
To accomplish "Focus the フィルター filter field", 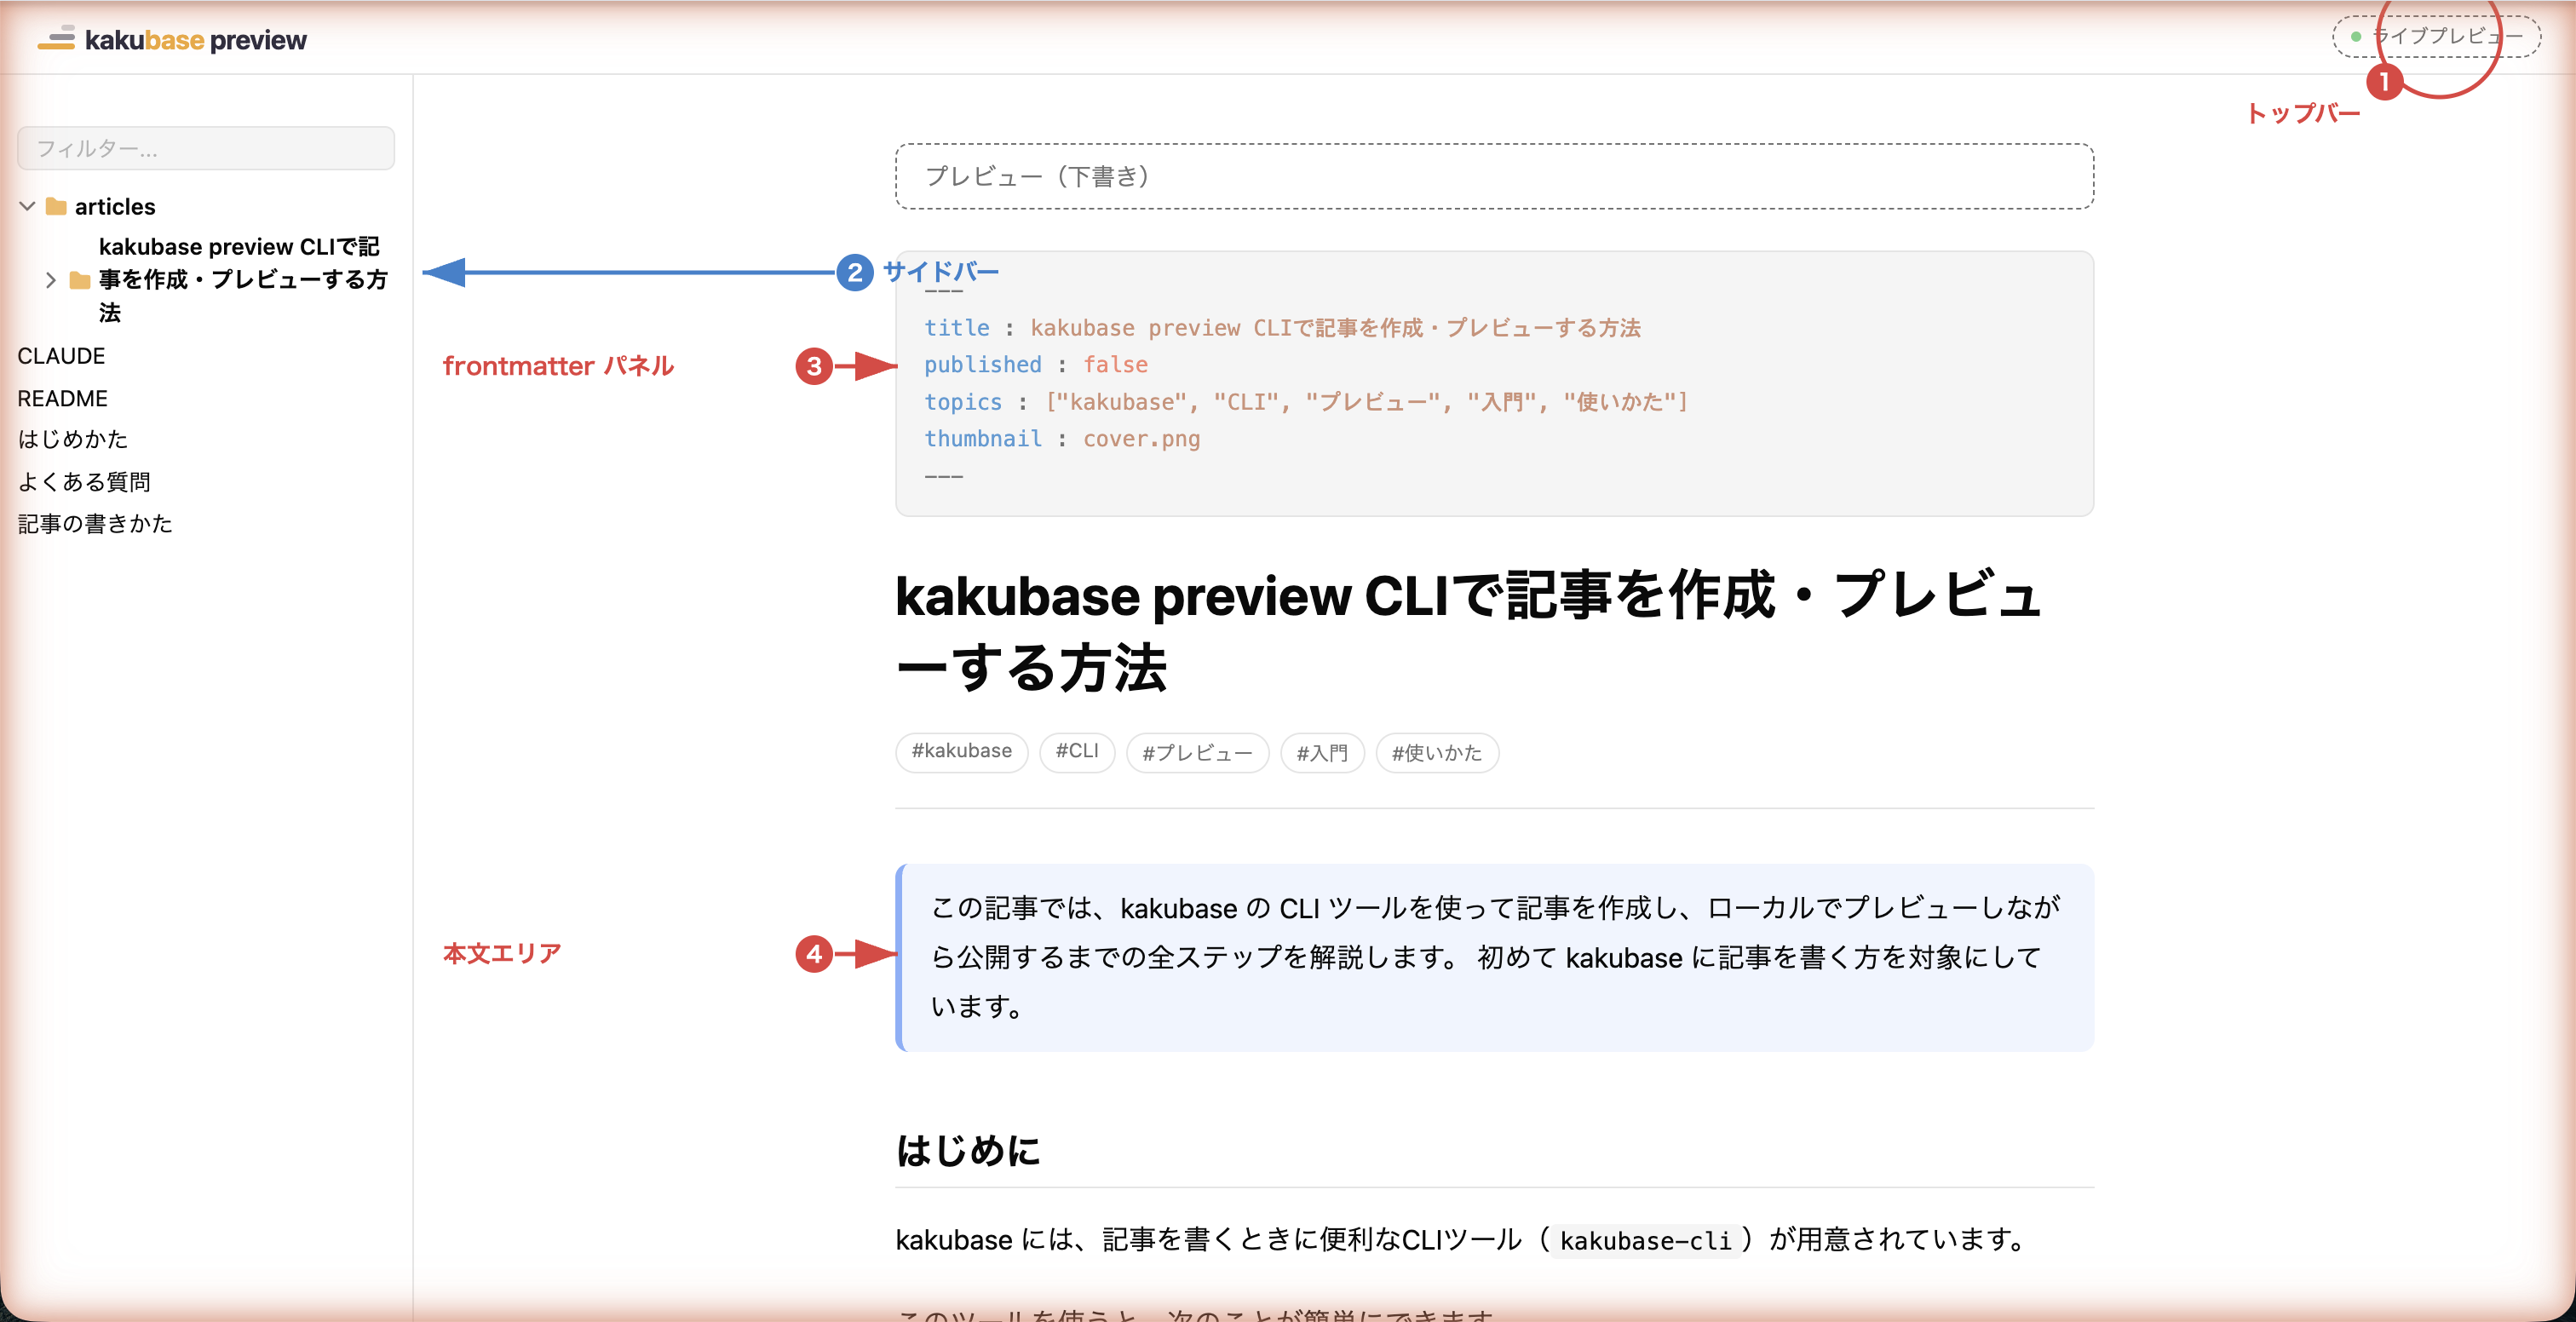I will click(206, 148).
